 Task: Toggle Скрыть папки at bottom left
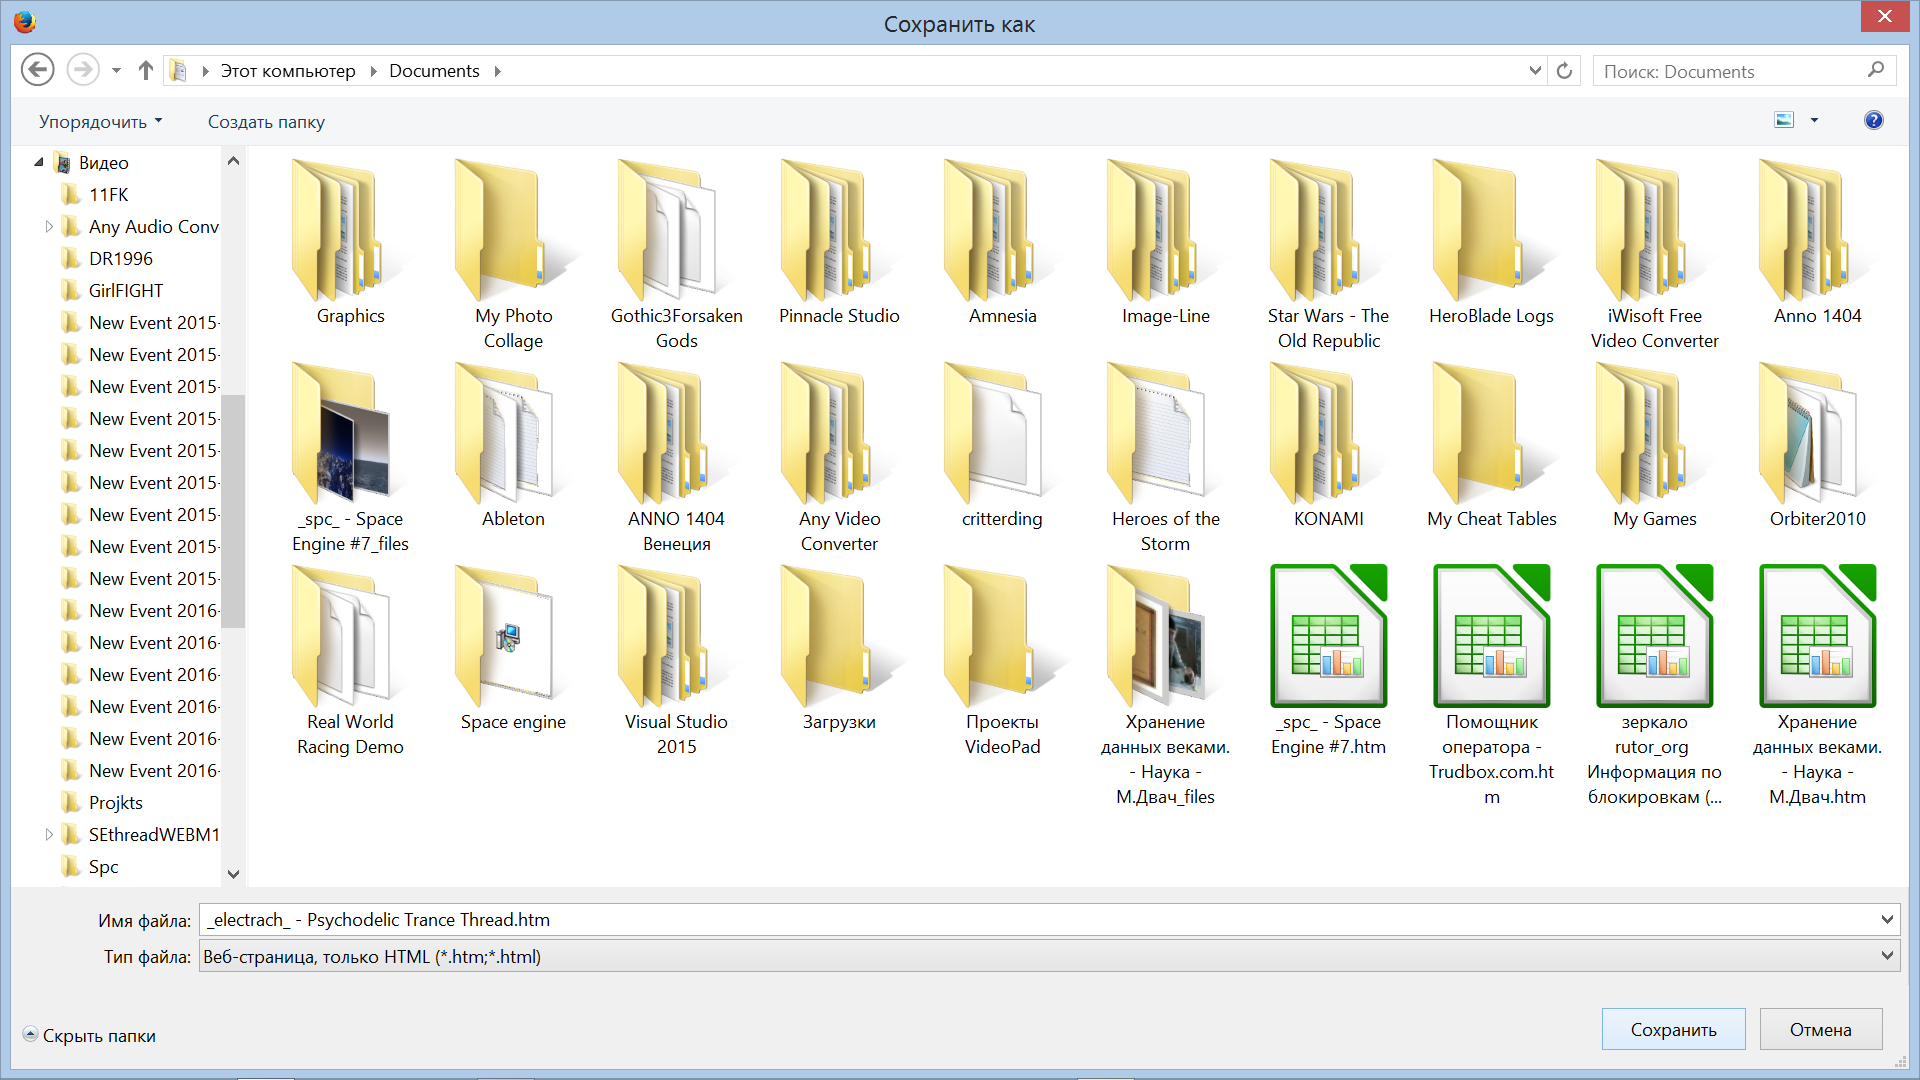[x=90, y=1036]
